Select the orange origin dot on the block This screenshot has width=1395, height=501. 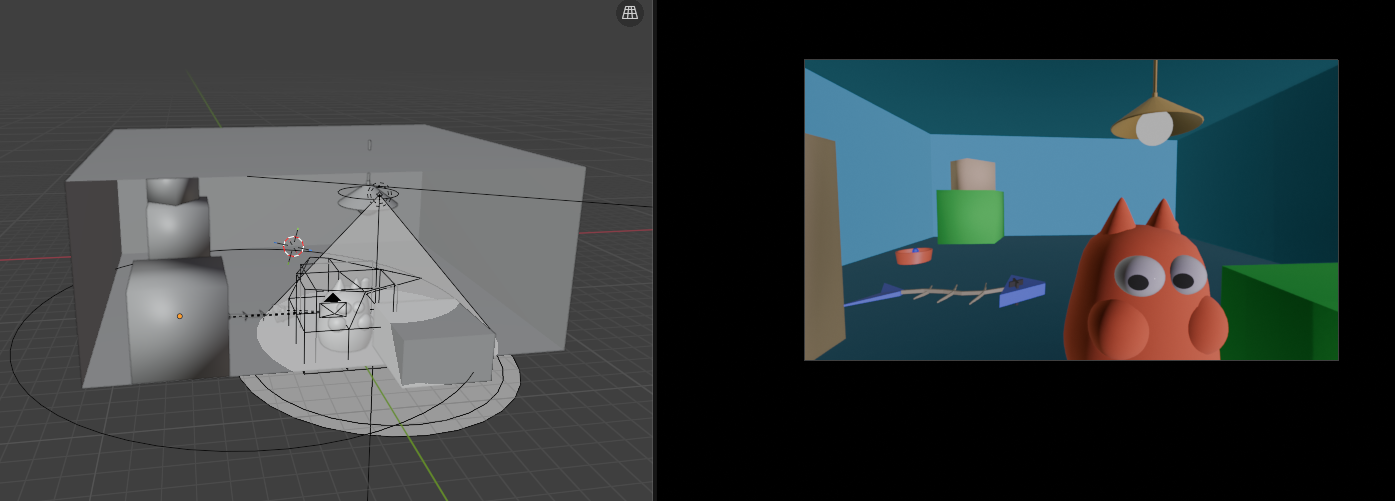pos(180,316)
